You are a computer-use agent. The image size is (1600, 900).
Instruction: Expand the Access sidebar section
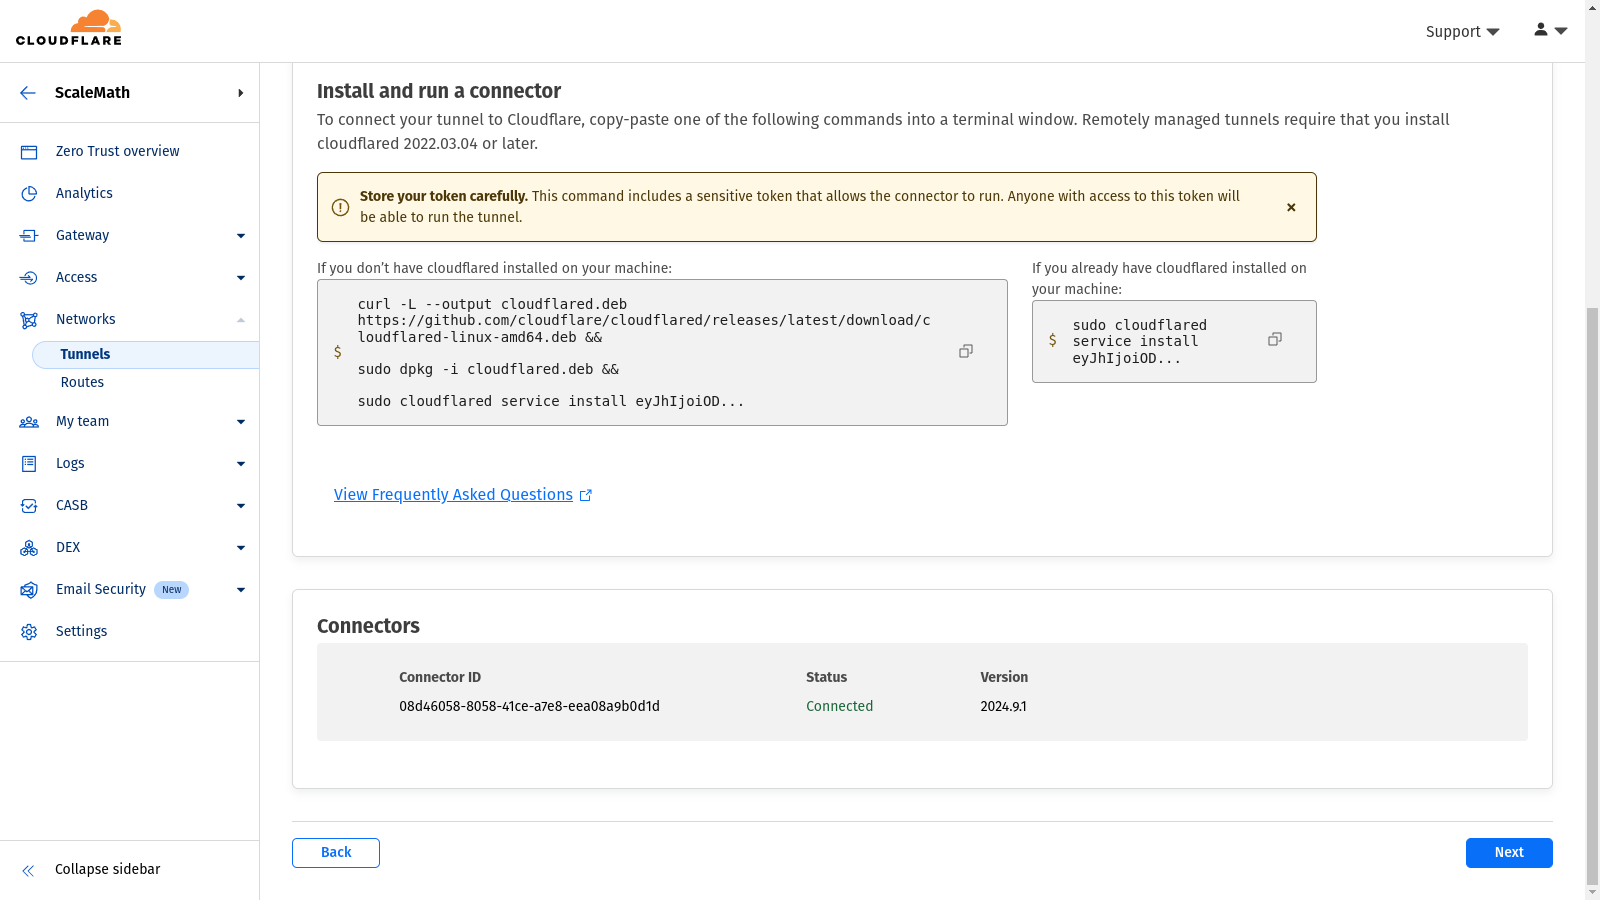(240, 278)
